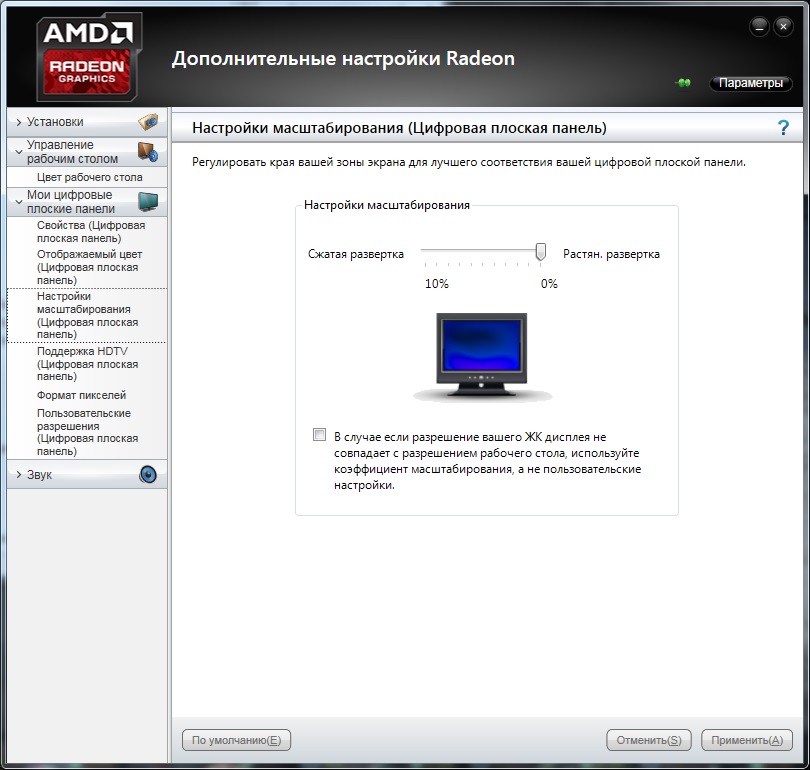Open Поддержка HDTV page
Viewport: 810px width, 770px height.
[87, 364]
